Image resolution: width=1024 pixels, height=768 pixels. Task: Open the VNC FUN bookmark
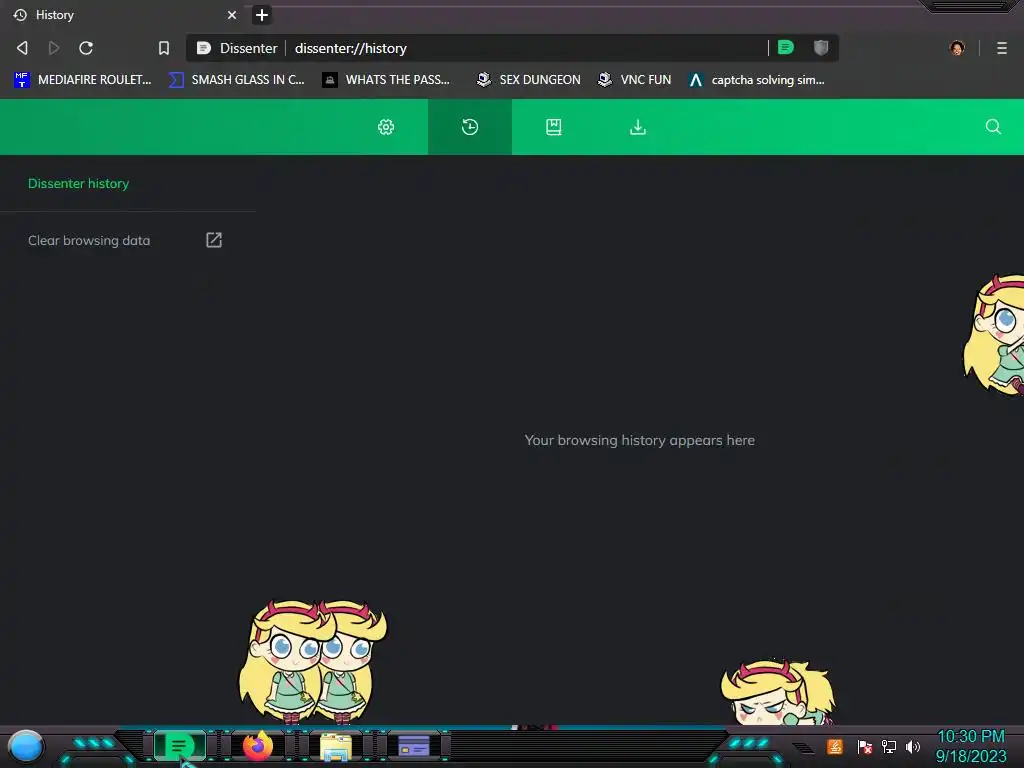634,80
